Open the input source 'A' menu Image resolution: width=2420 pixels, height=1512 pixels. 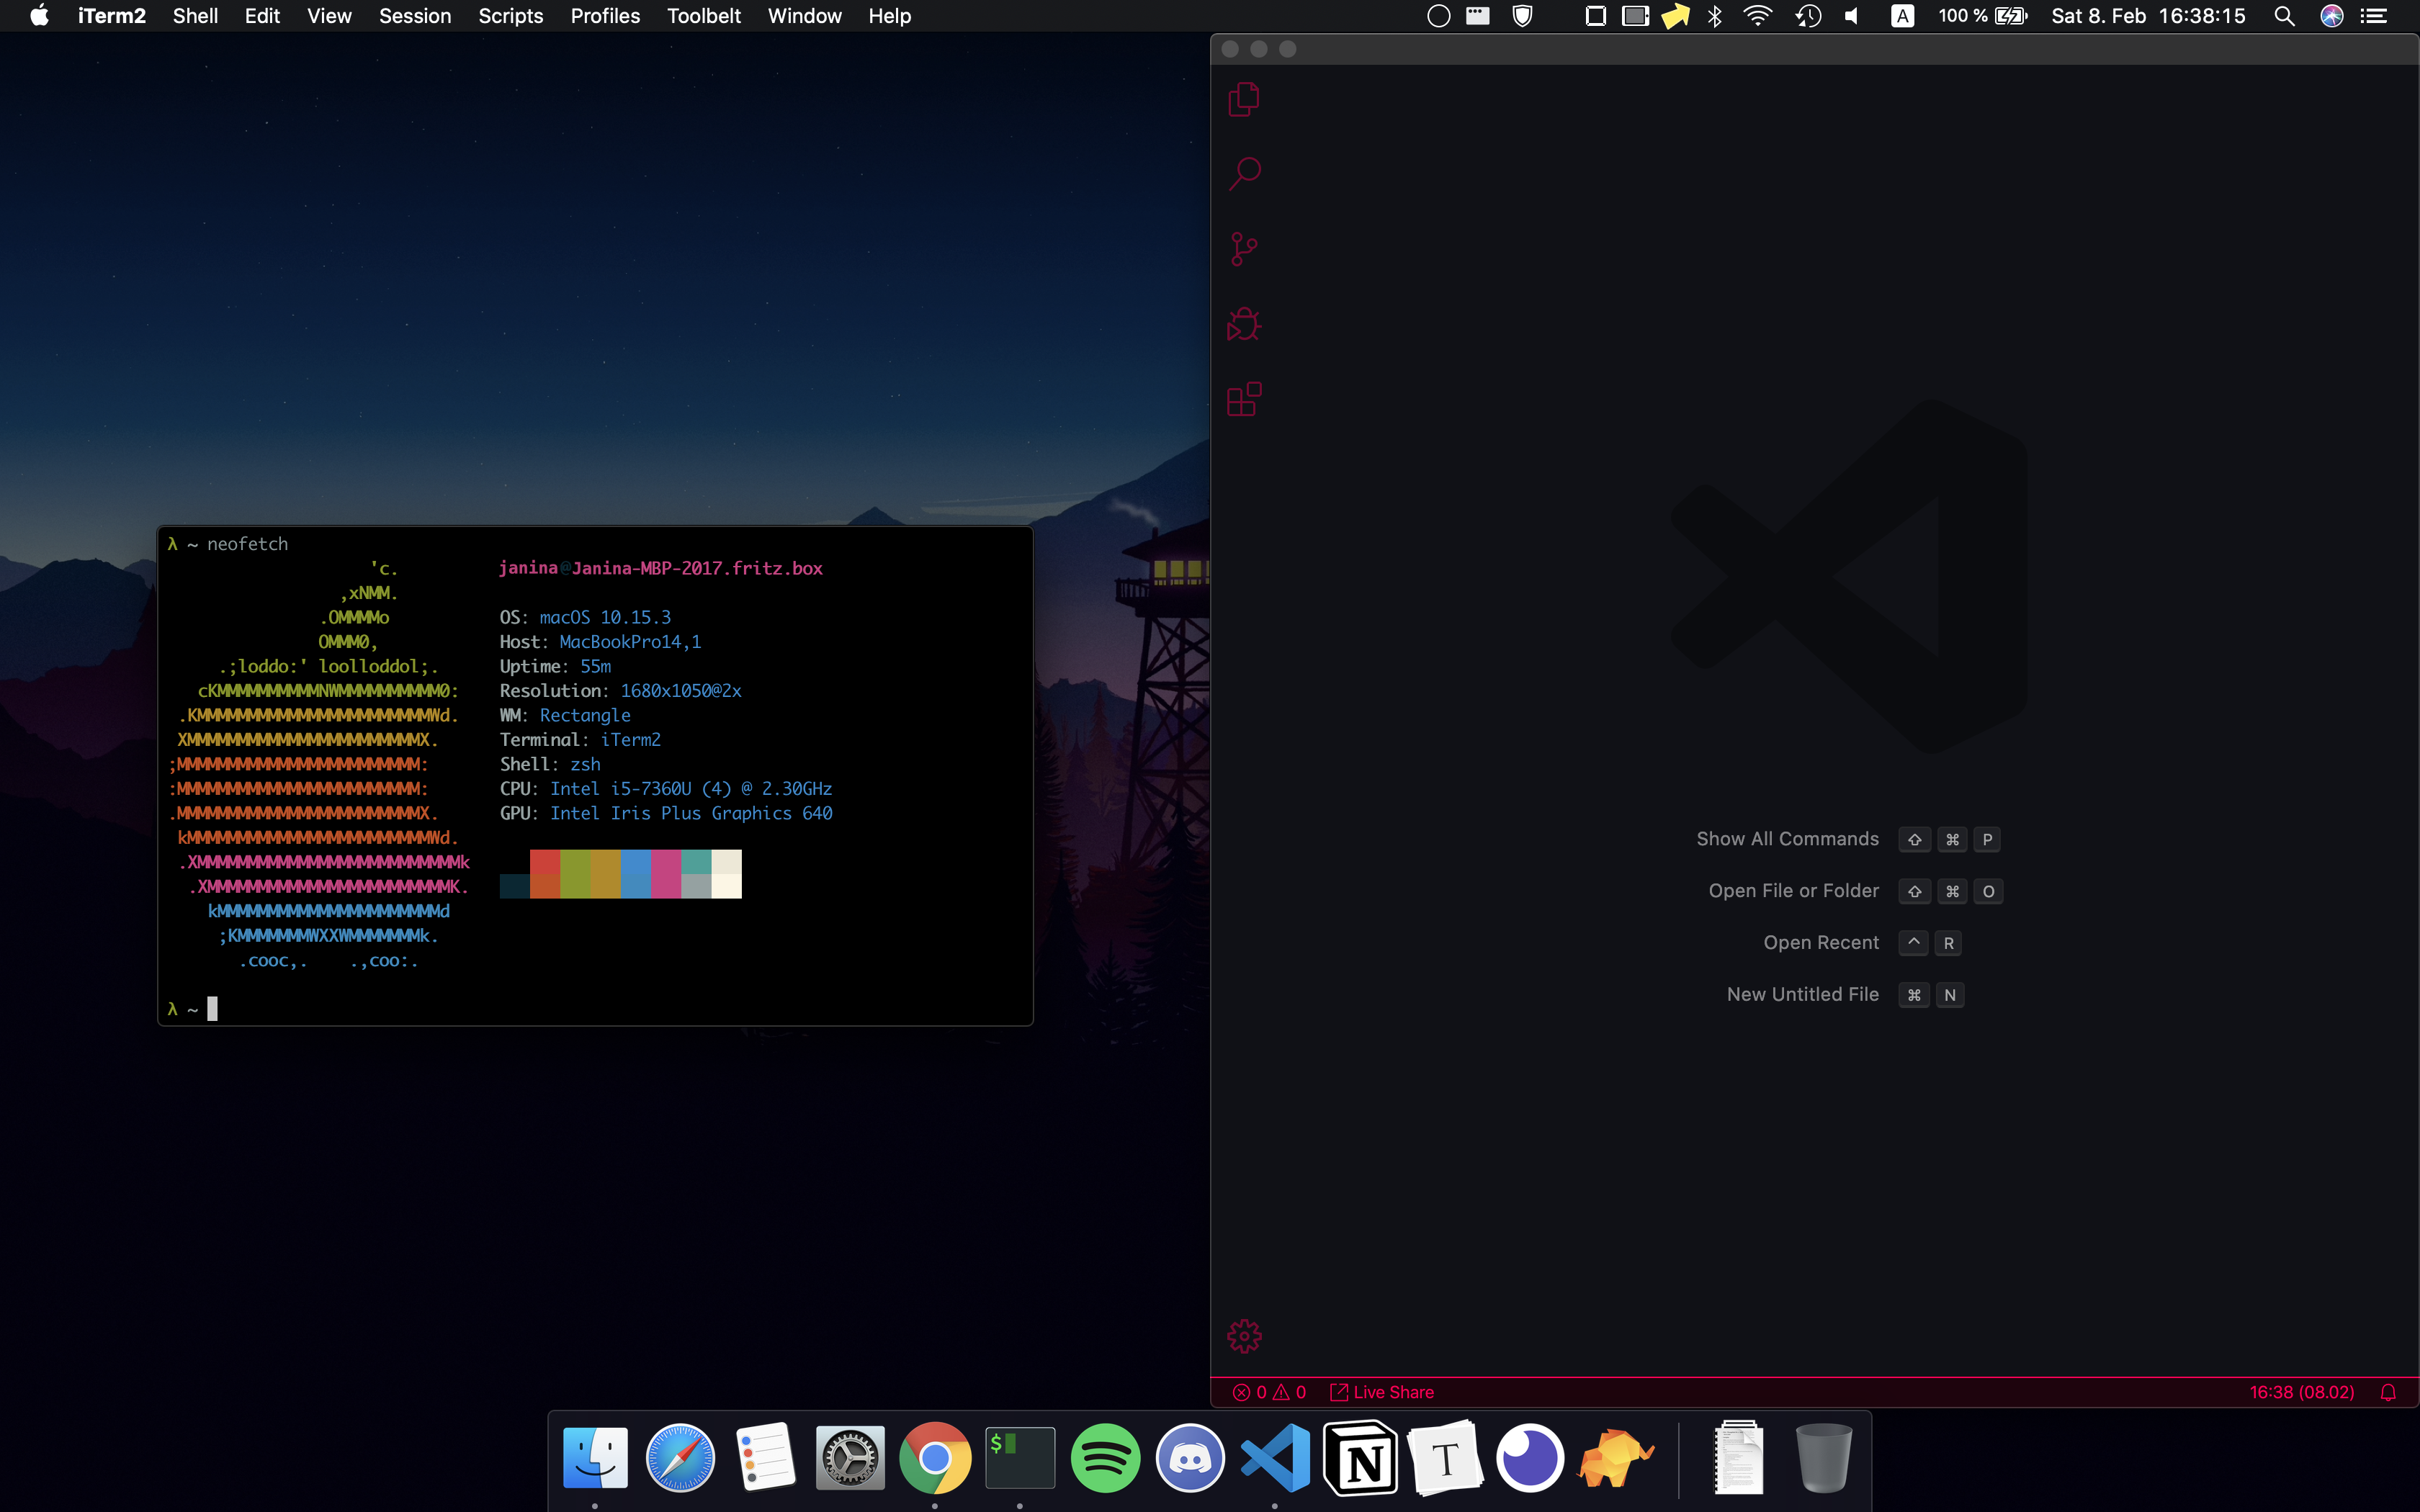click(x=1902, y=16)
